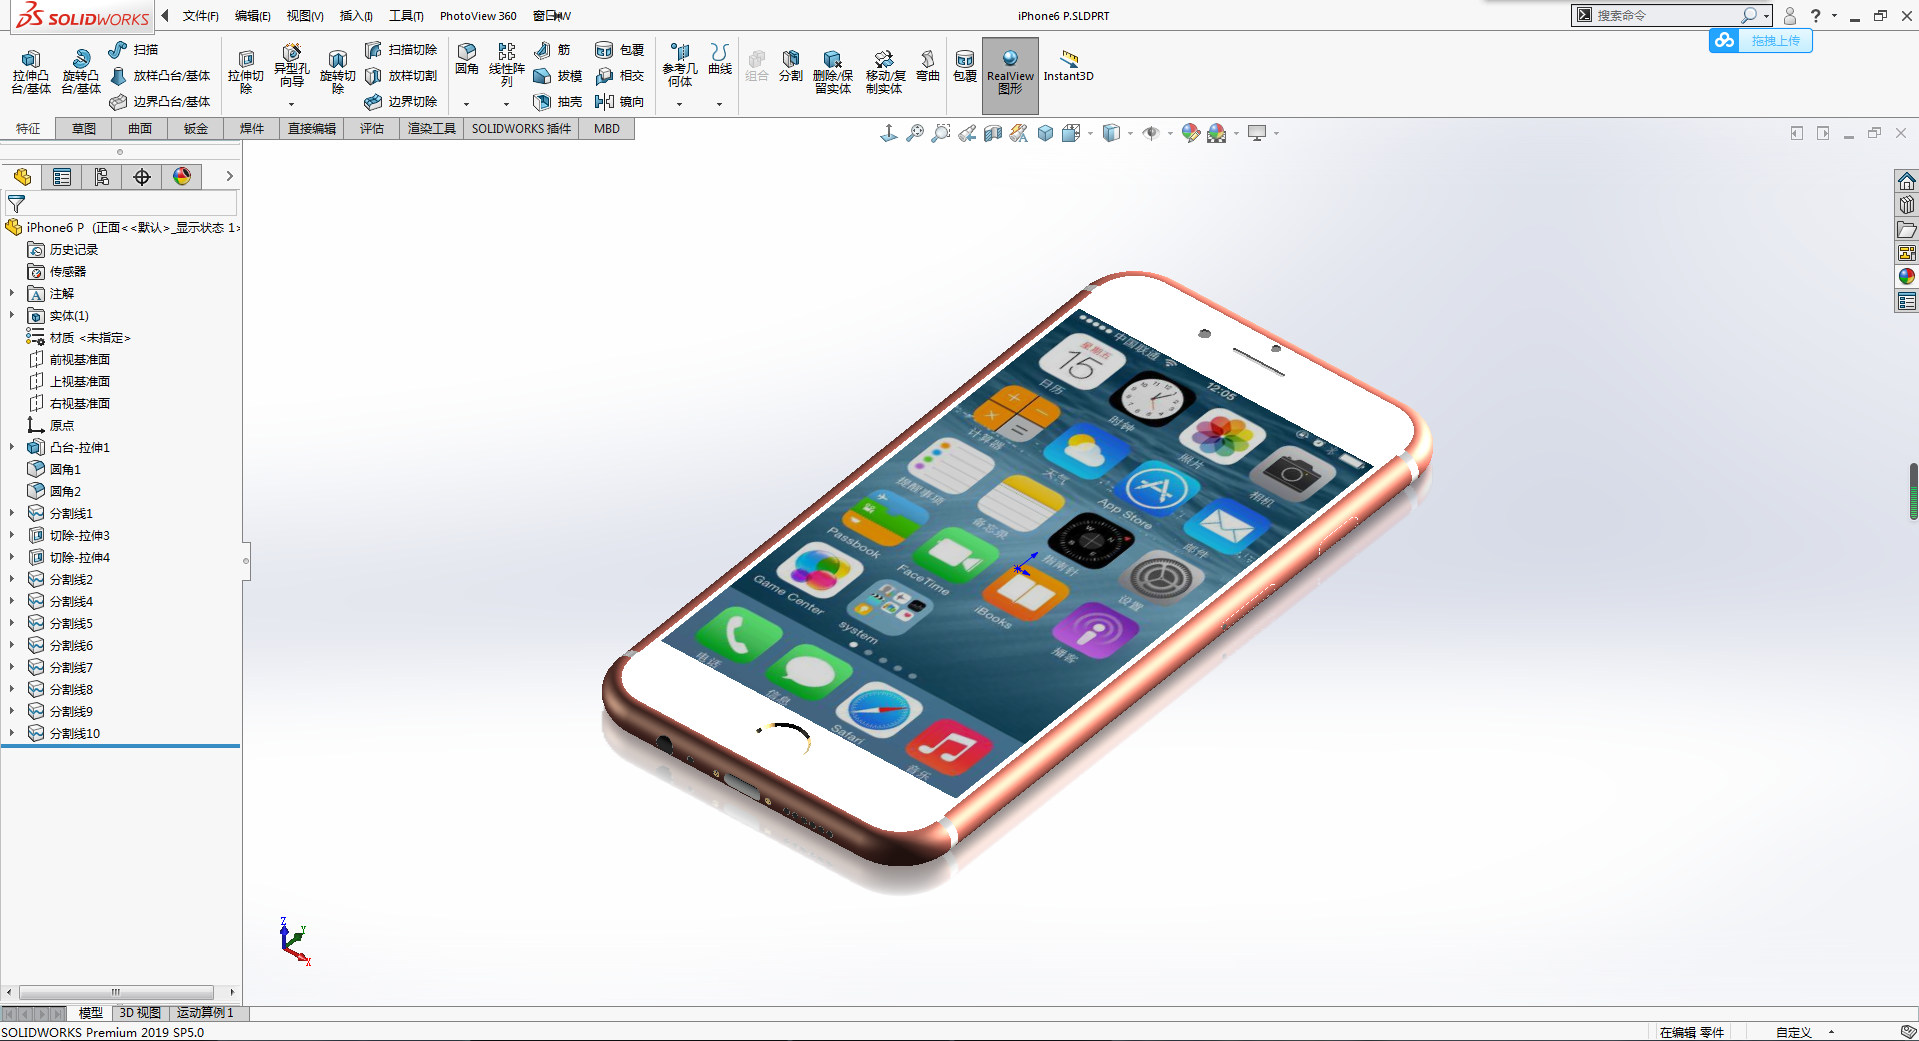Screen dimensions: 1919x1041
Task: Click the Zoom to Fit button
Action: [915, 132]
